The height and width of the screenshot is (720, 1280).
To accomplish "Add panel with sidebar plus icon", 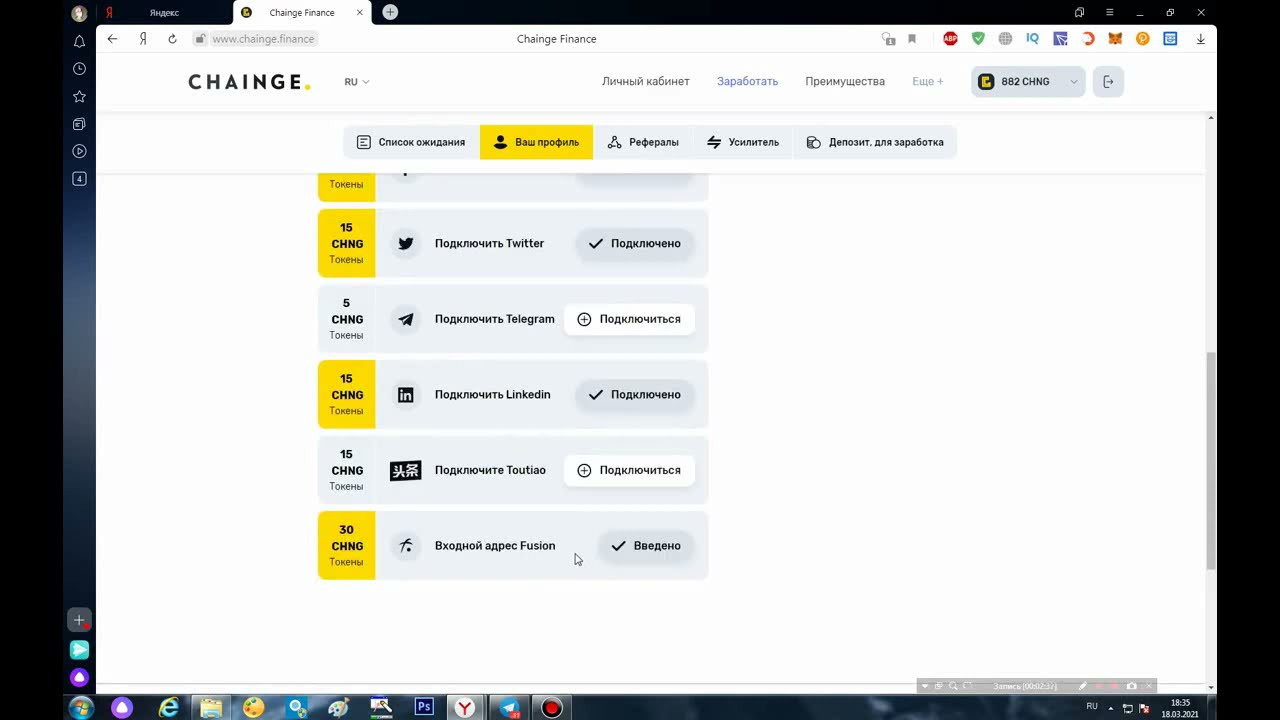I will pos(79,620).
